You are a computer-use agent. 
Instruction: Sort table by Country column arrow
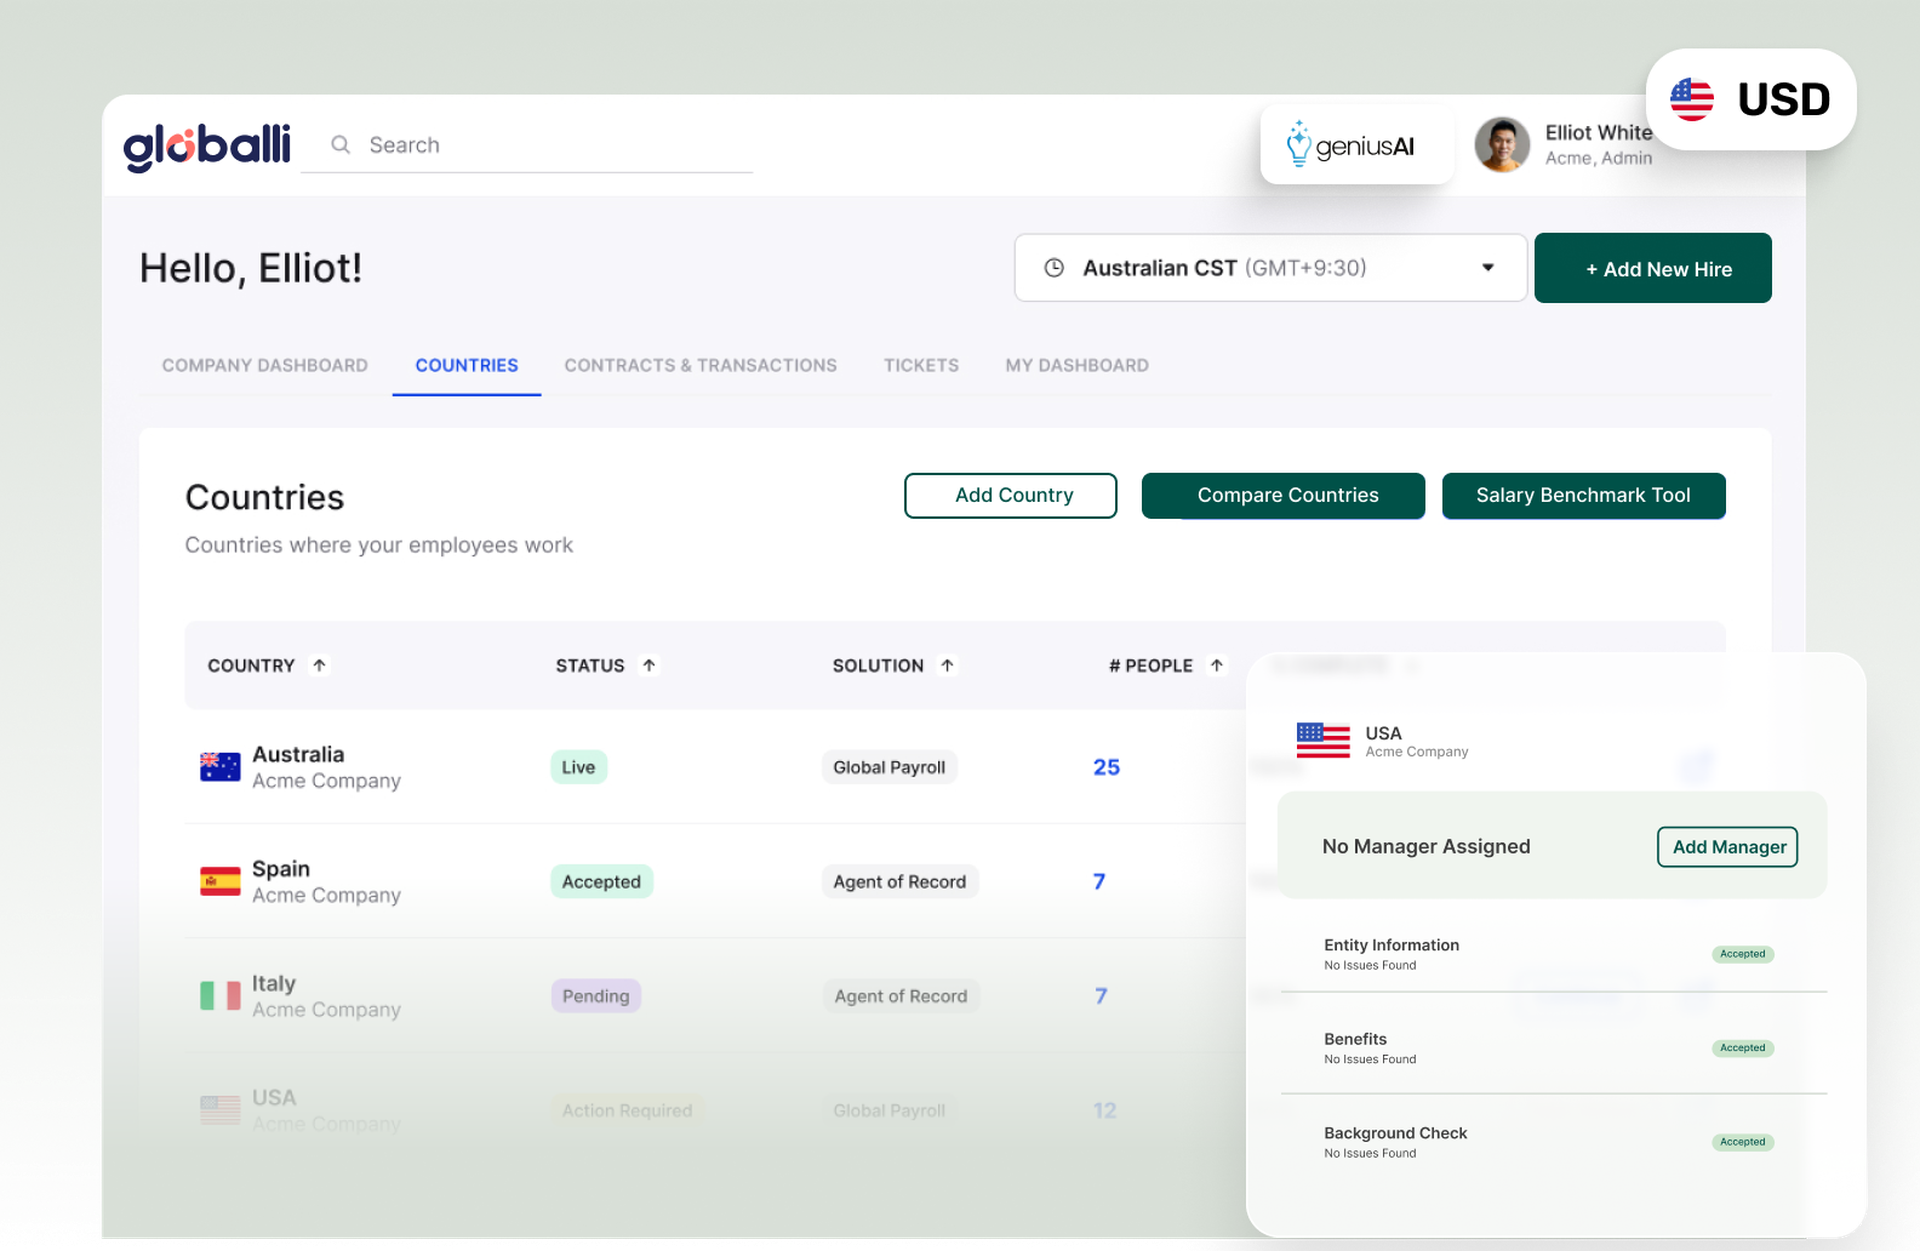pyautogui.click(x=319, y=665)
